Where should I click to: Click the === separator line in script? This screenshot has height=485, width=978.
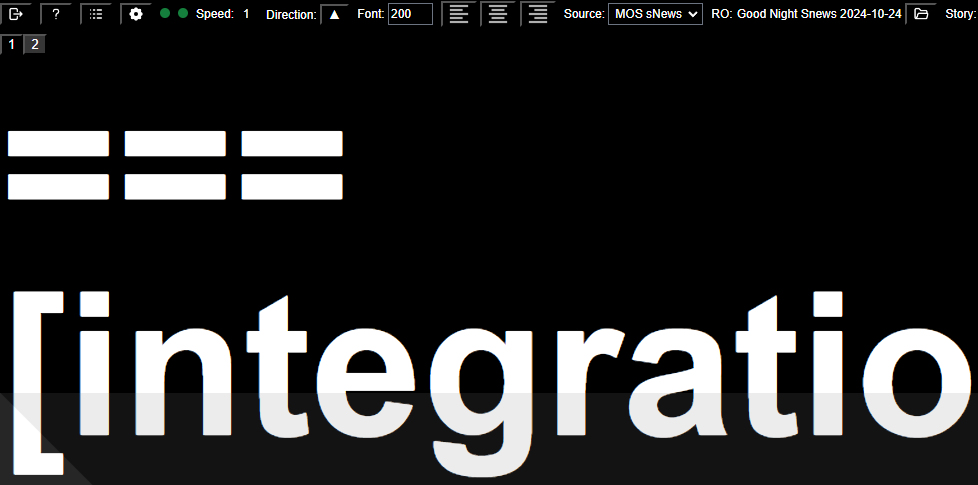click(x=175, y=165)
